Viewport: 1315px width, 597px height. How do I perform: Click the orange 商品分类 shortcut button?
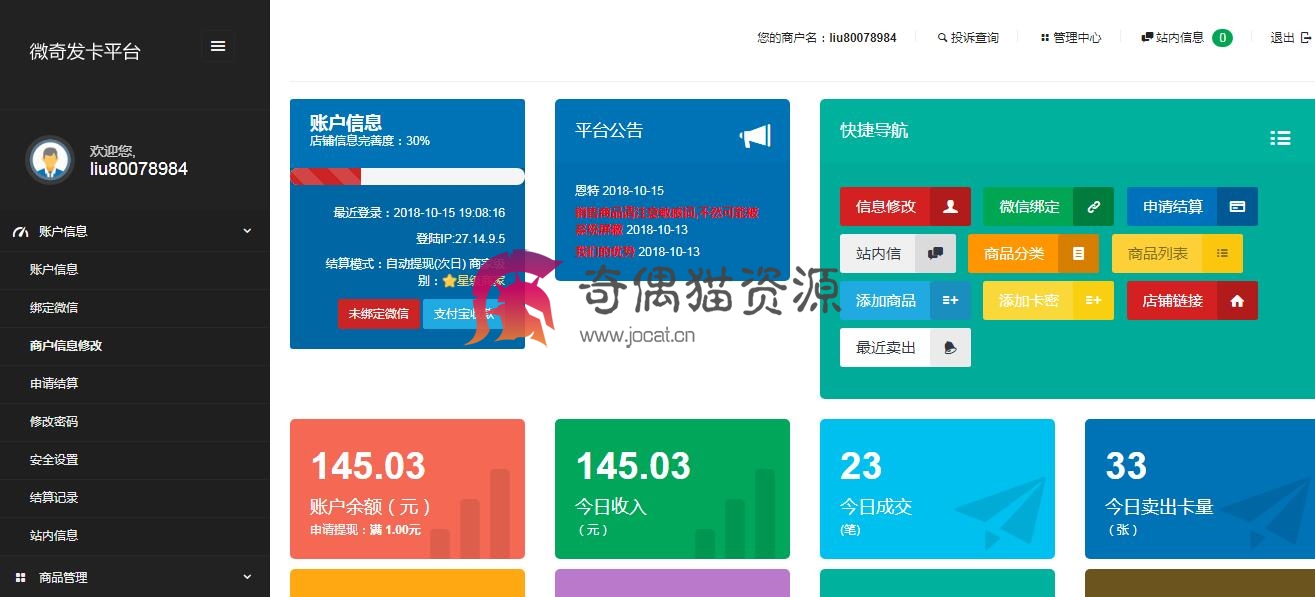click(1034, 253)
